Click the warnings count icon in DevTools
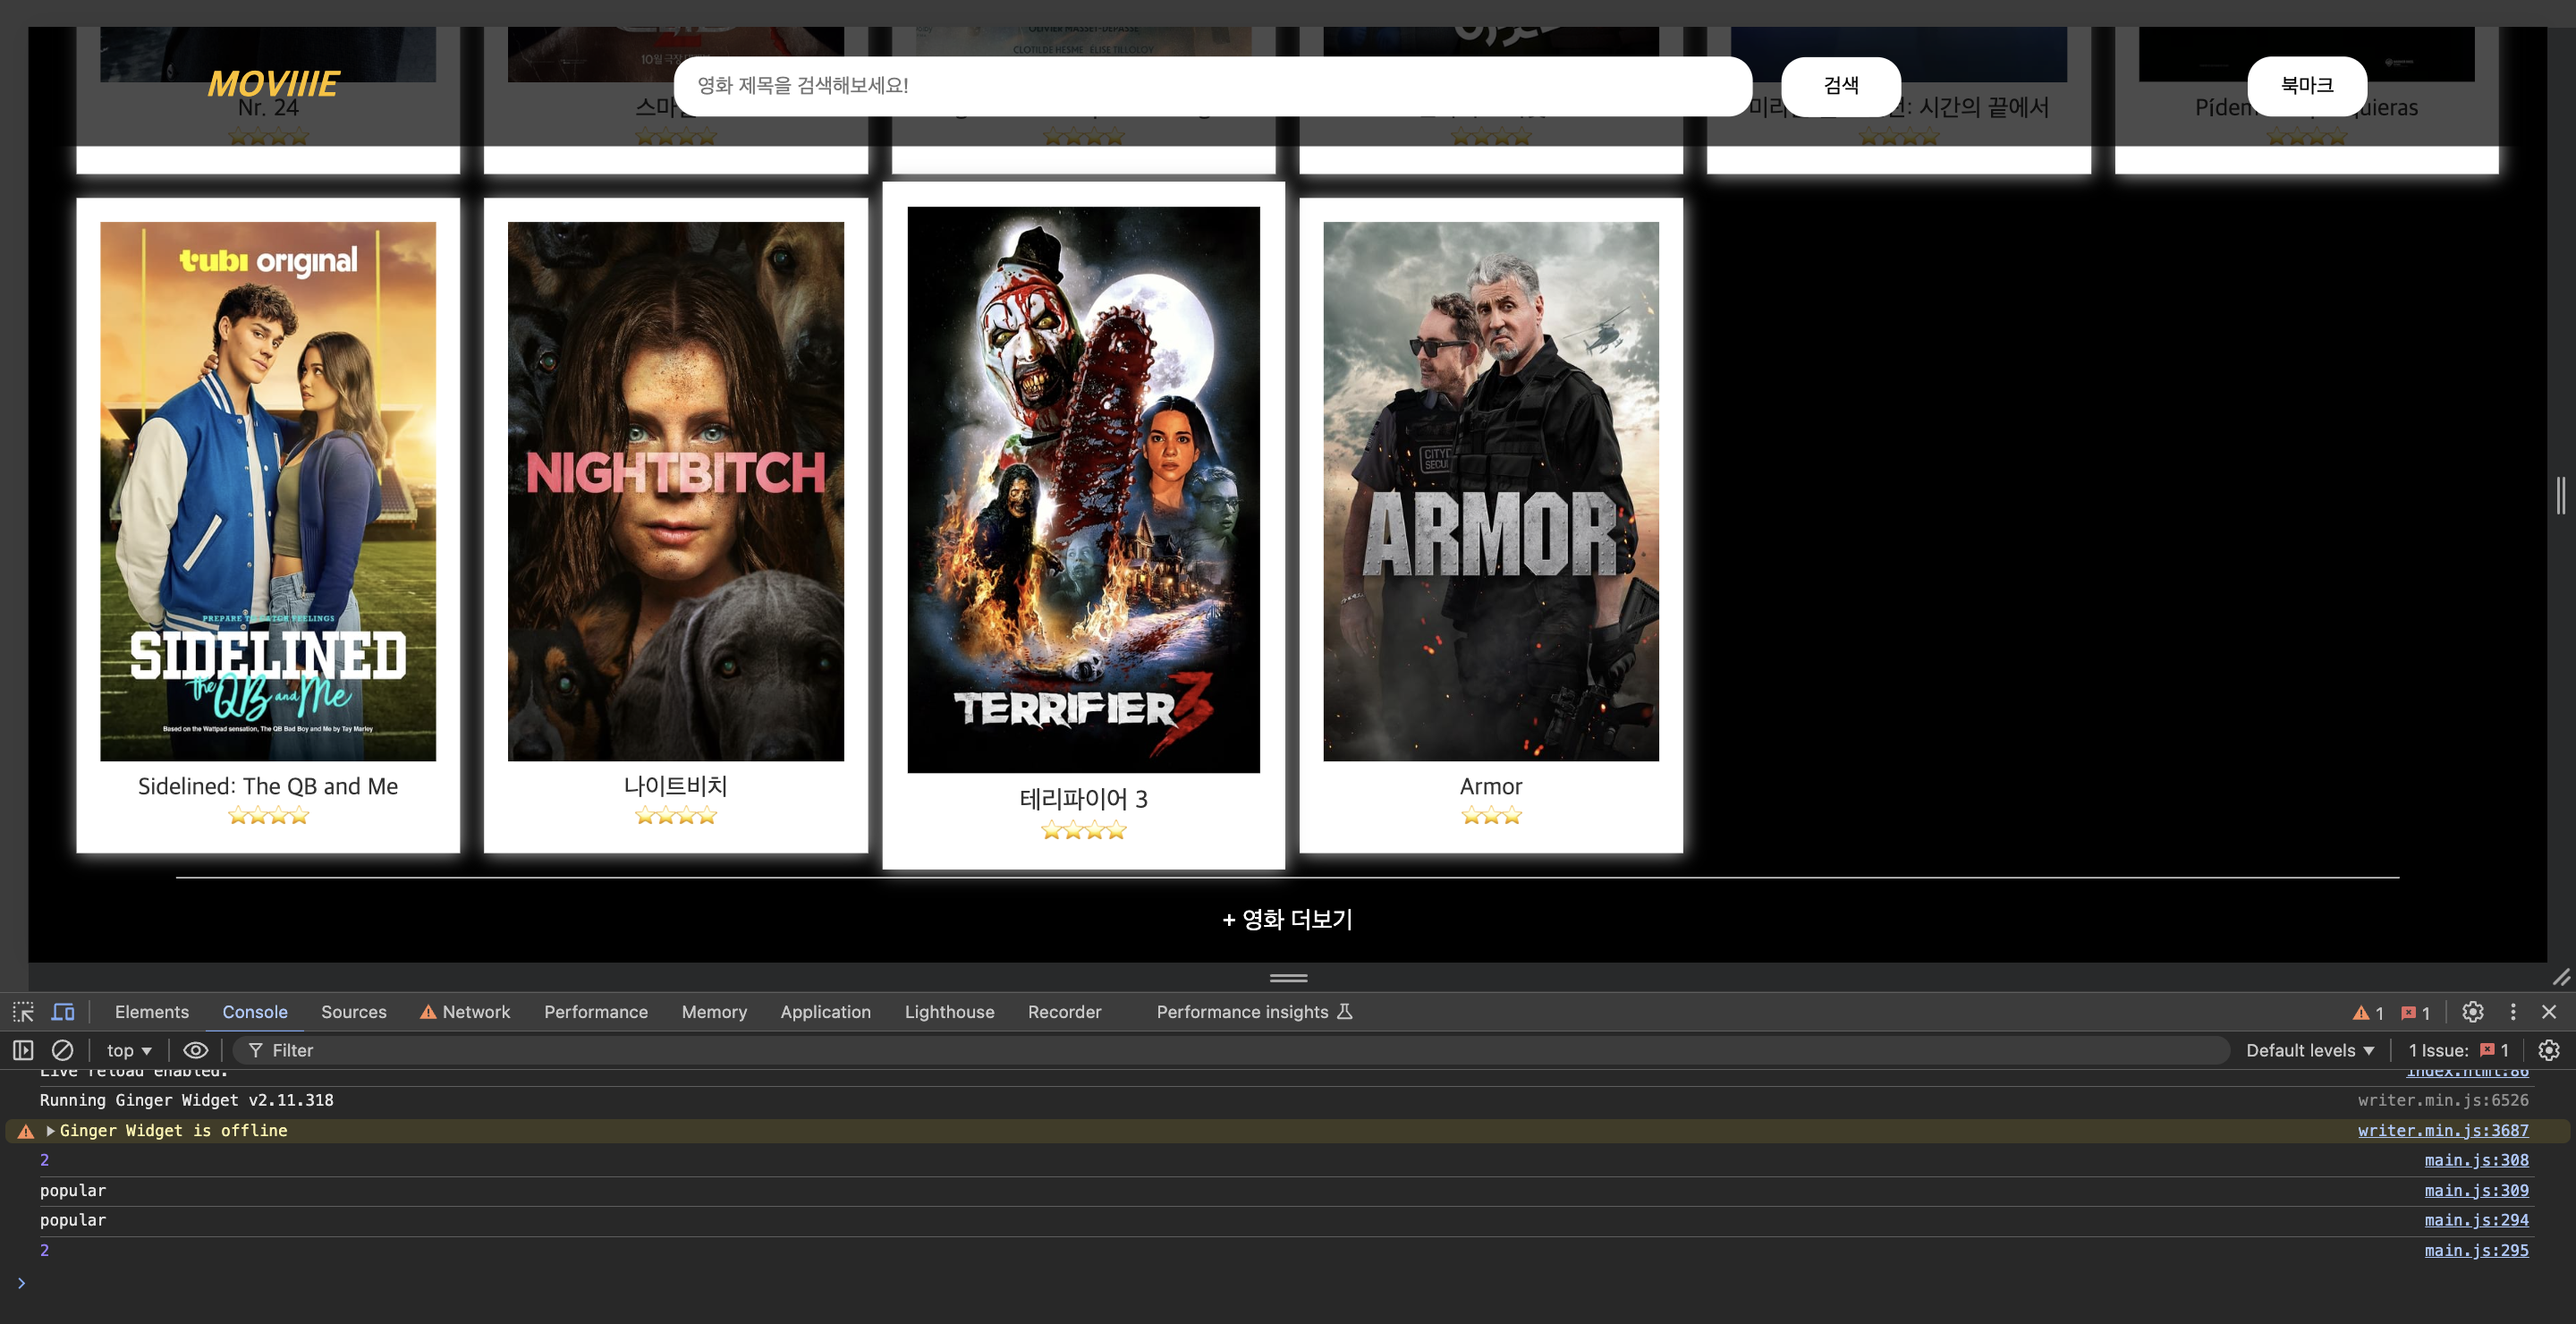The image size is (2576, 1324). (x=2368, y=1013)
